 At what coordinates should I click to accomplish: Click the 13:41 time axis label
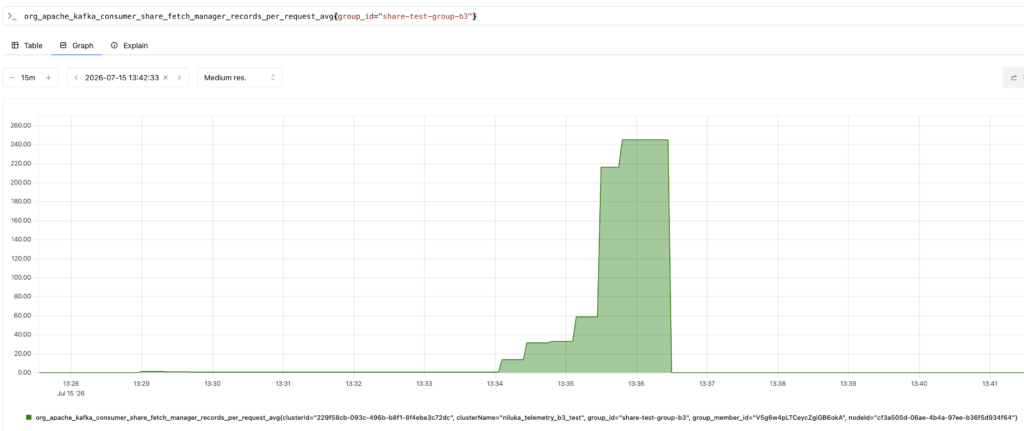coord(990,383)
